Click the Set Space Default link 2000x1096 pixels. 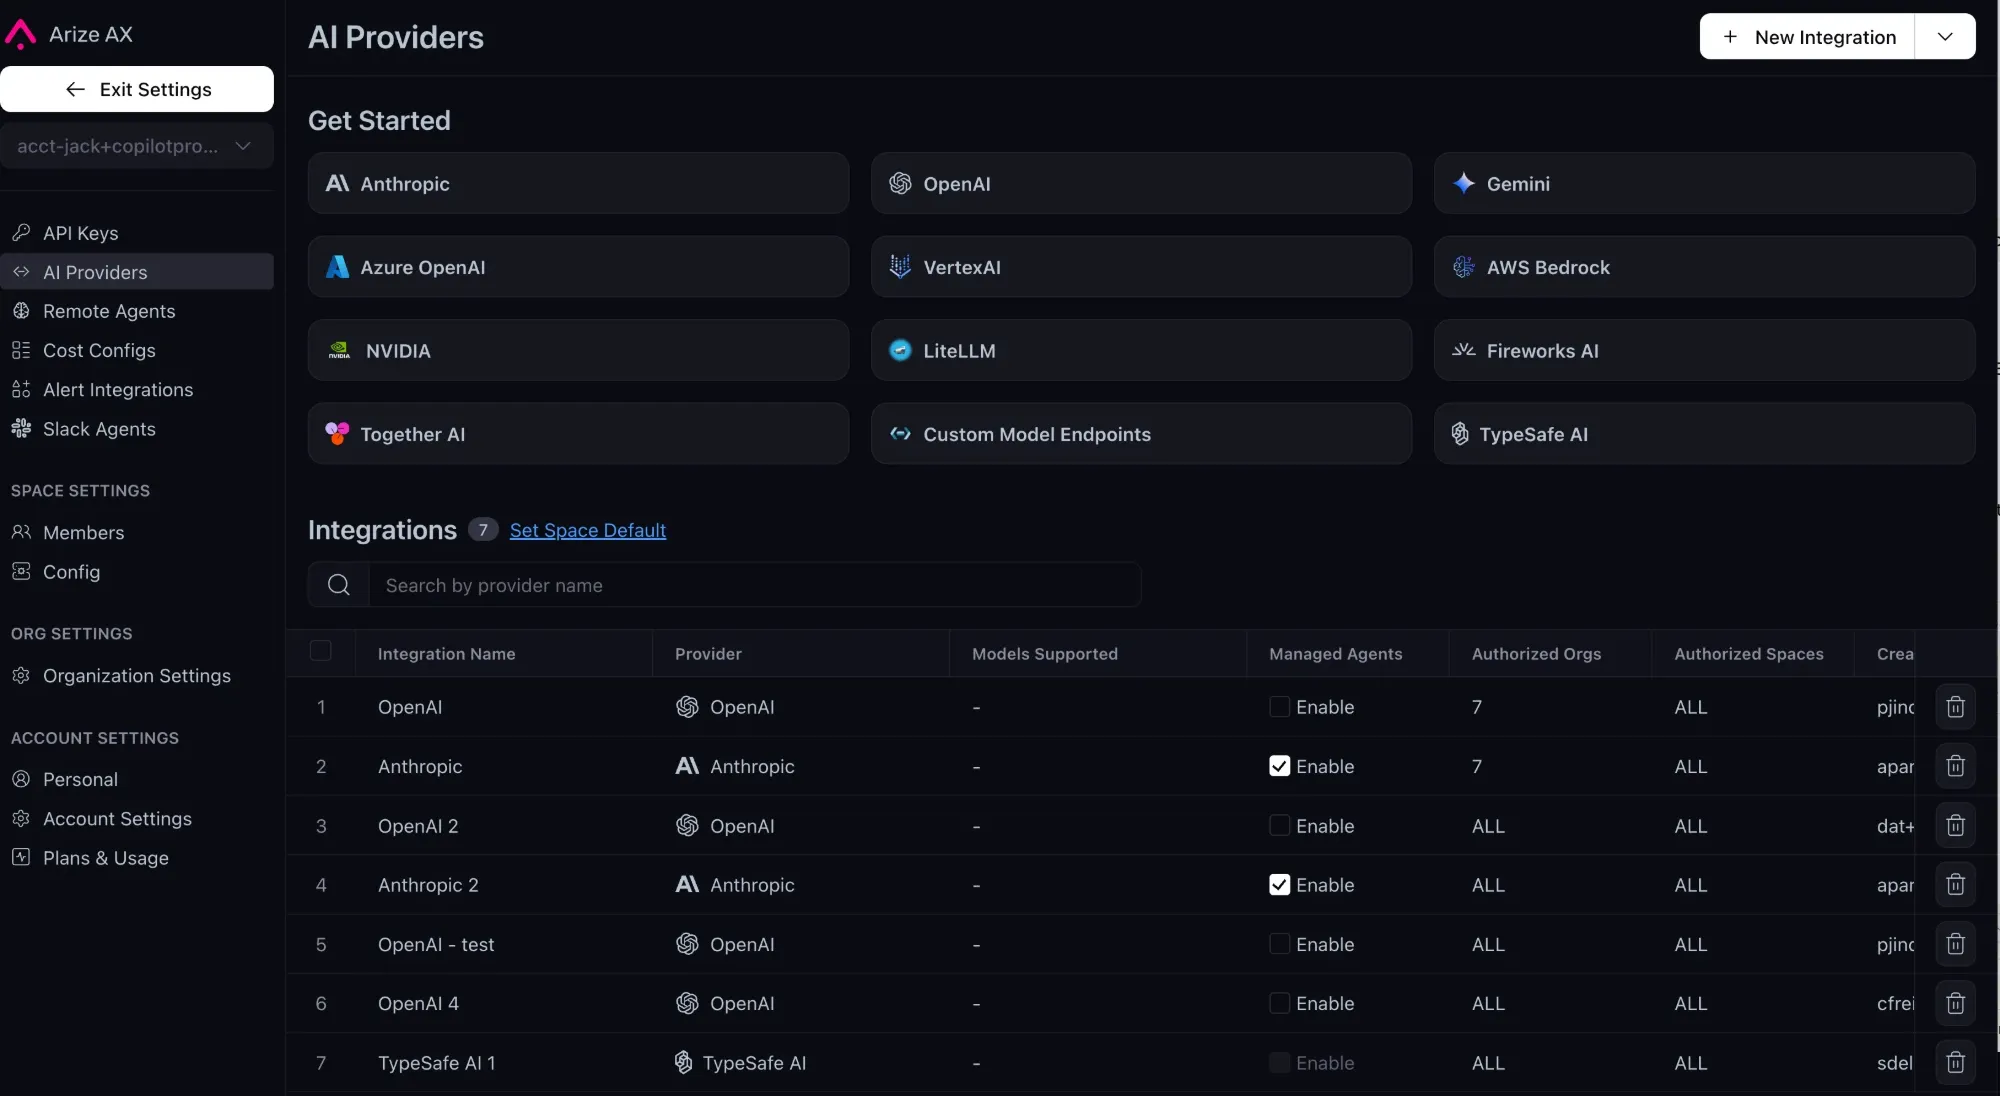click(x=587, y=530)
